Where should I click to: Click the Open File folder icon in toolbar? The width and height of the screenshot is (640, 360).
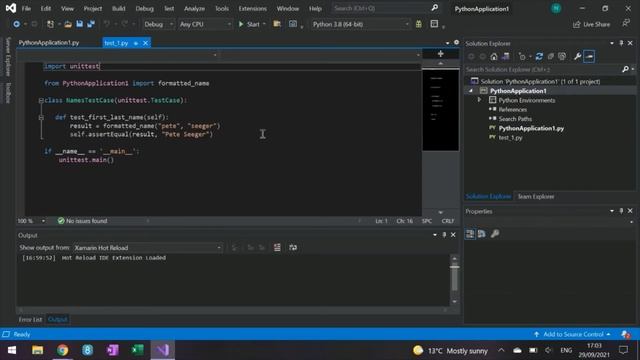pos(68,24)
